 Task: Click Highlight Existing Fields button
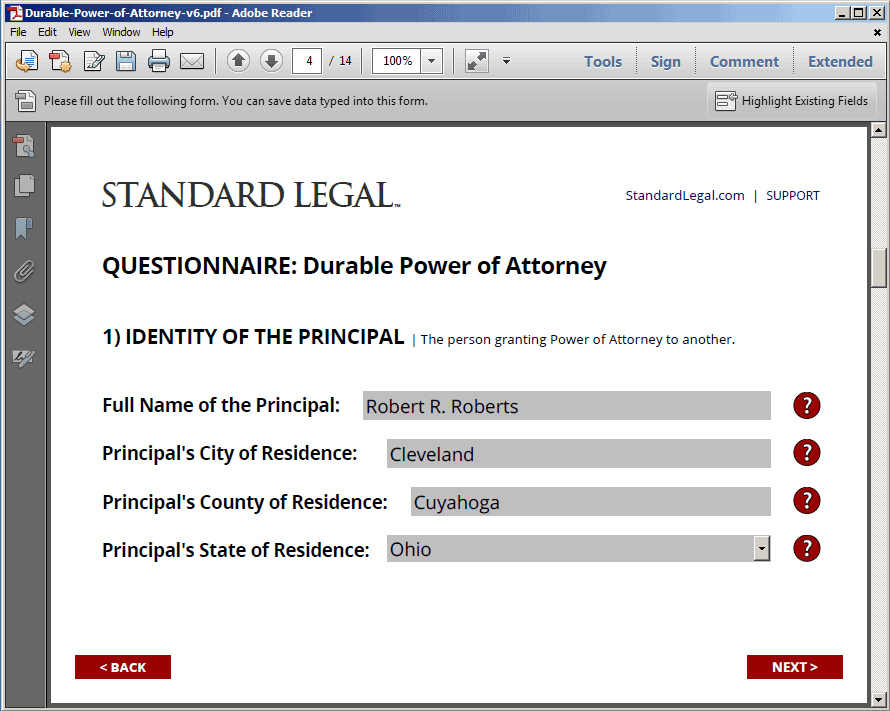pyautogui.click(x=791, y=101)
